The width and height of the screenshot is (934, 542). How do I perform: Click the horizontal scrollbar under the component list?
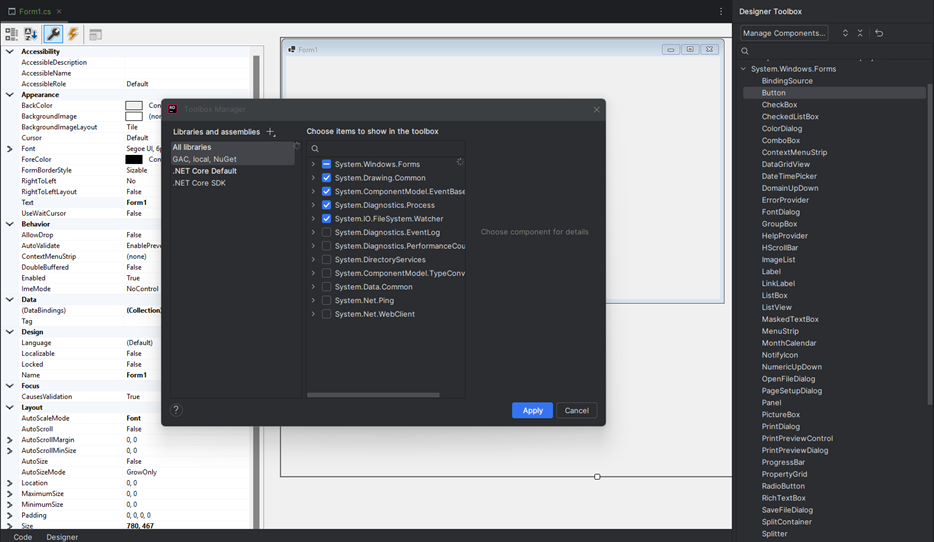point(373,395)
